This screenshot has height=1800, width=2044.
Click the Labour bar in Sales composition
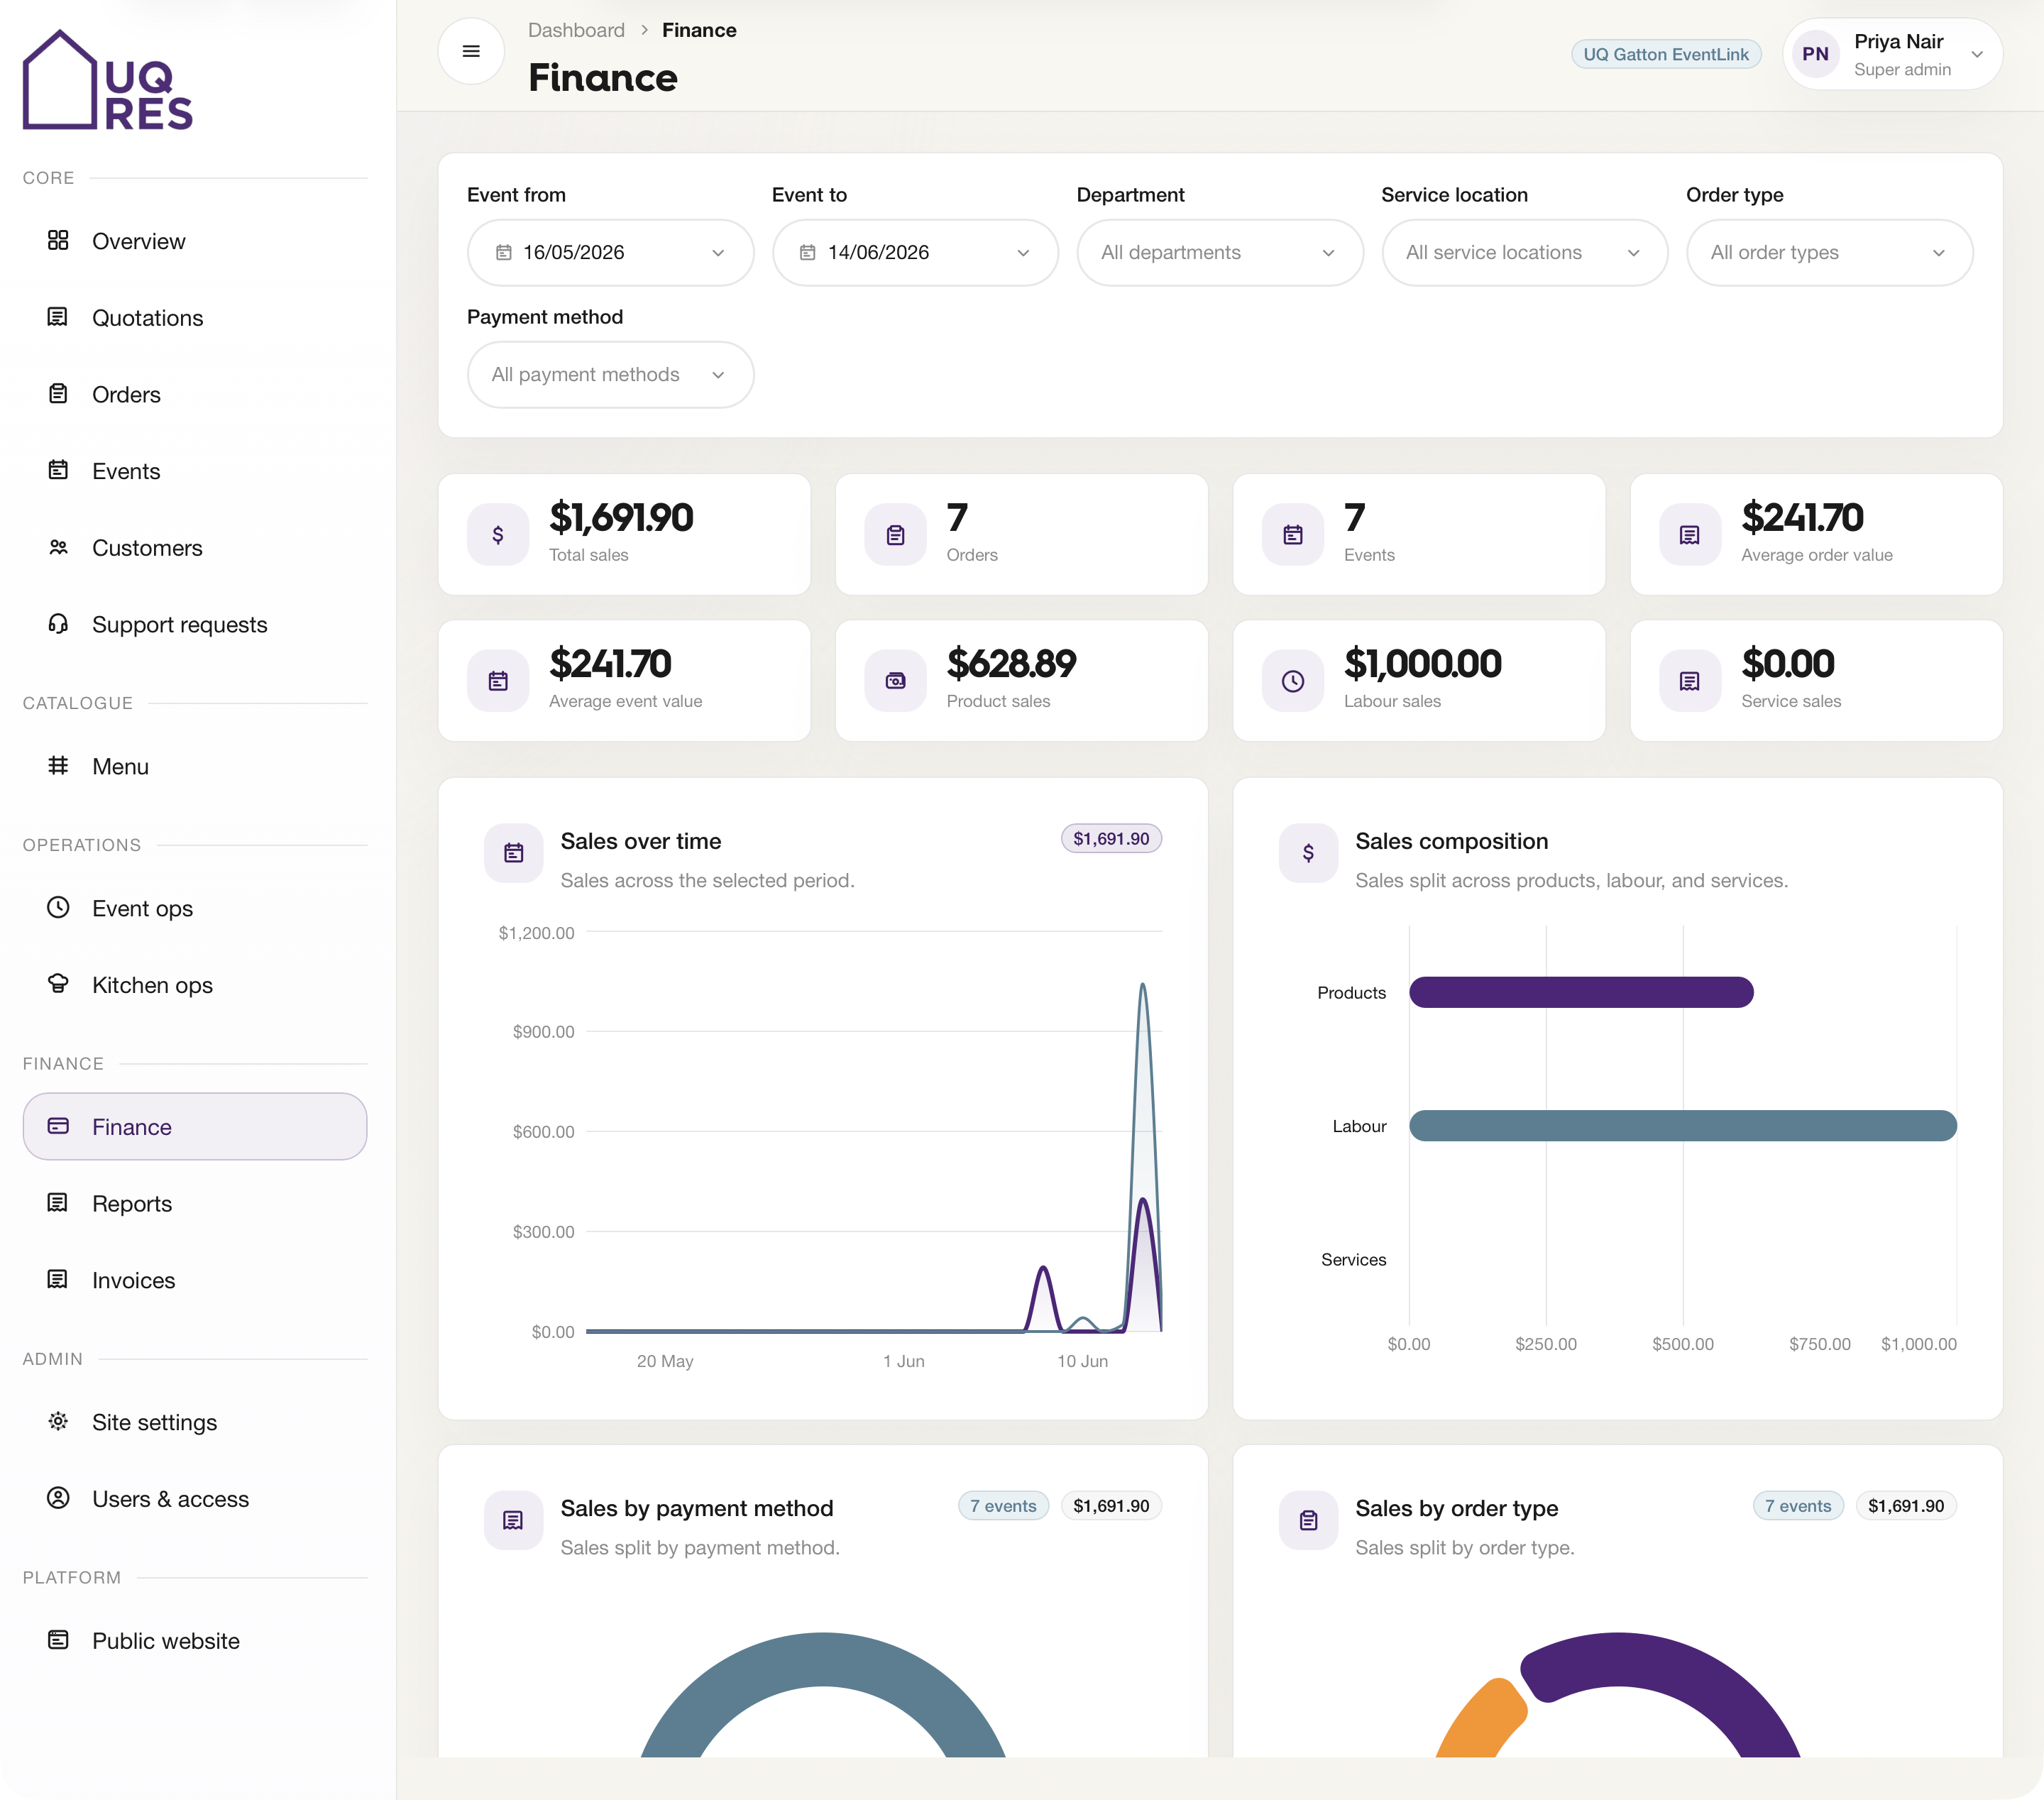click(x=1683, y=1126)
